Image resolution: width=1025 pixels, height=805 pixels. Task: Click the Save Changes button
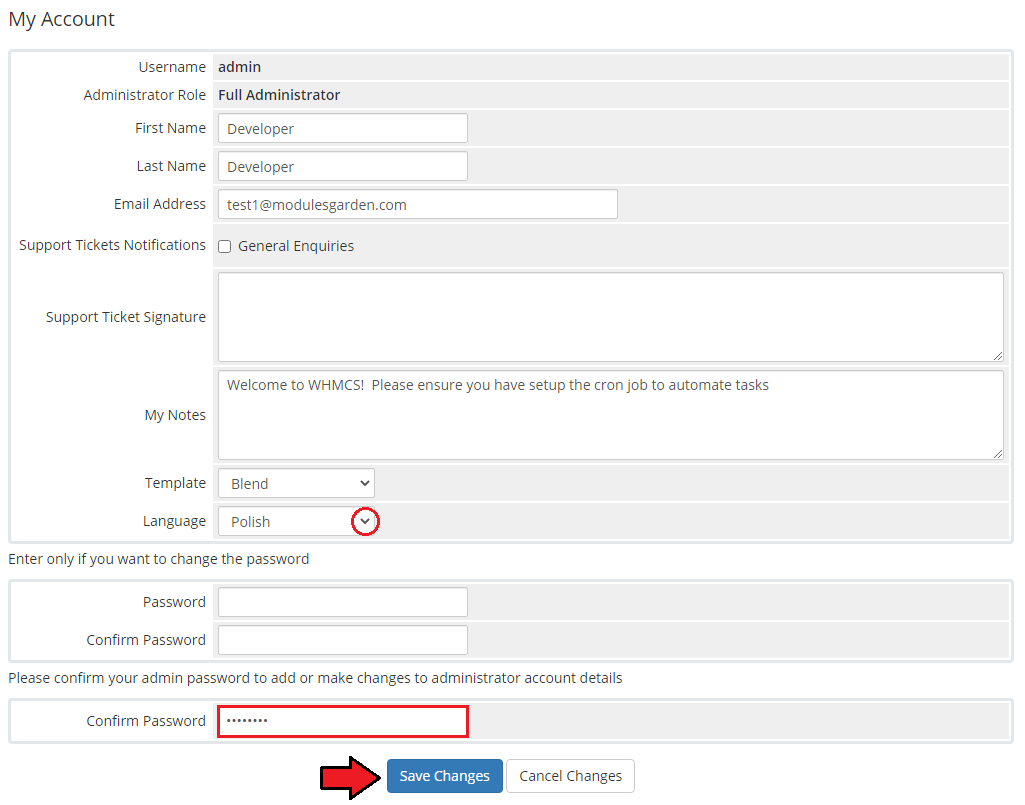(x=445, y=776)
